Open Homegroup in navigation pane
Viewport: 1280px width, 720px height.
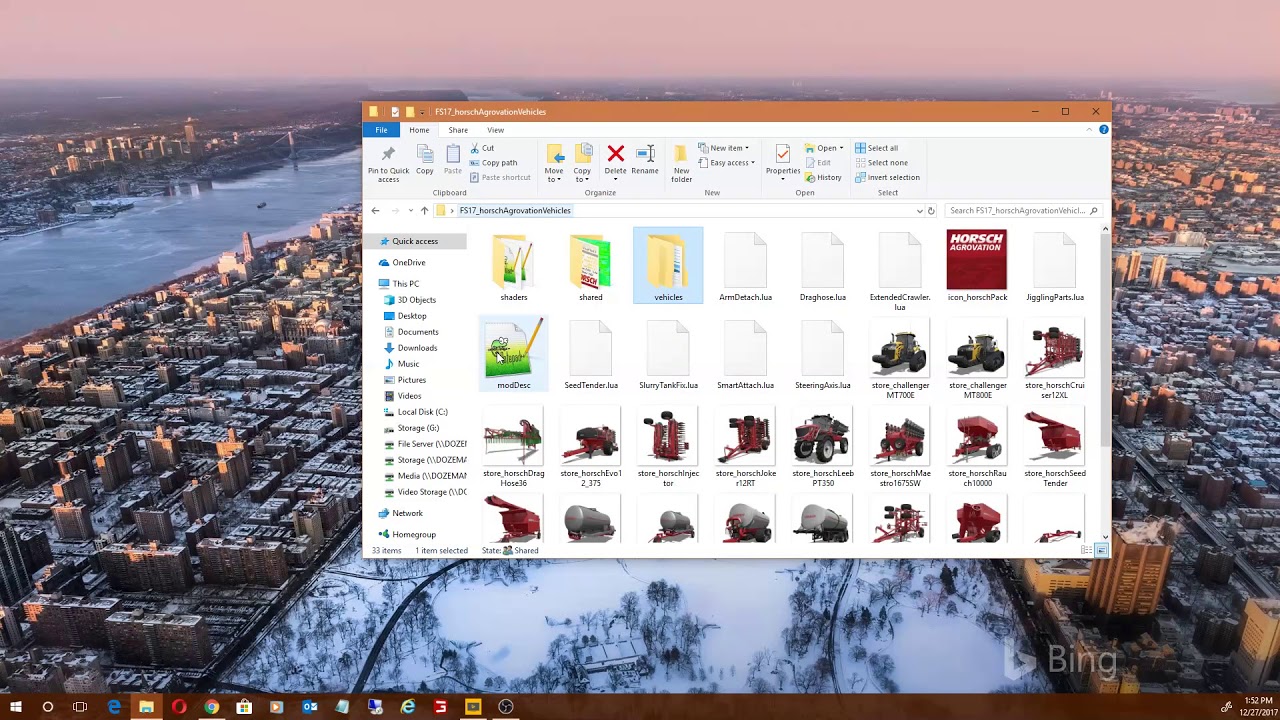click(413, 535)
